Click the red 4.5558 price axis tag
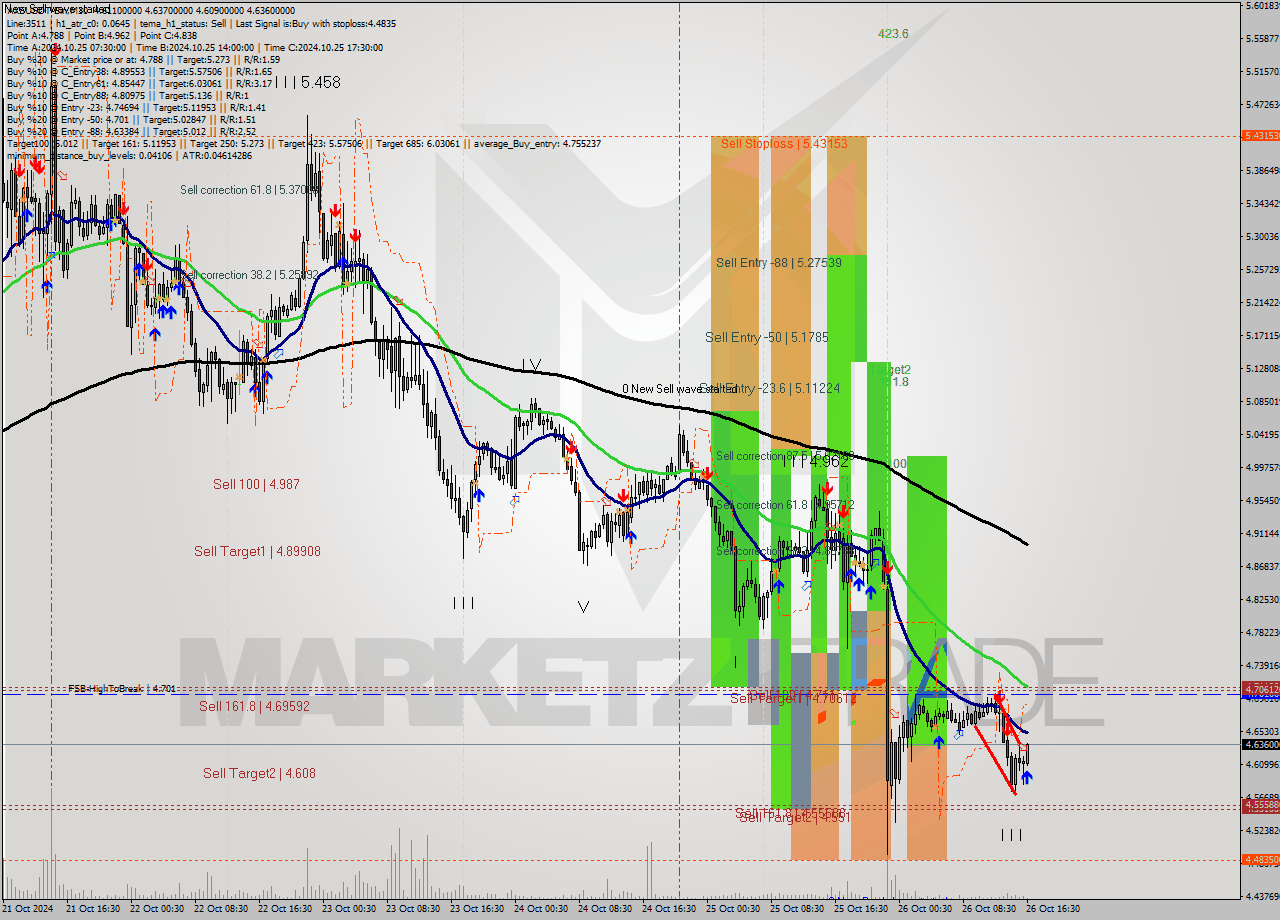 click(x=1260, y=804)
